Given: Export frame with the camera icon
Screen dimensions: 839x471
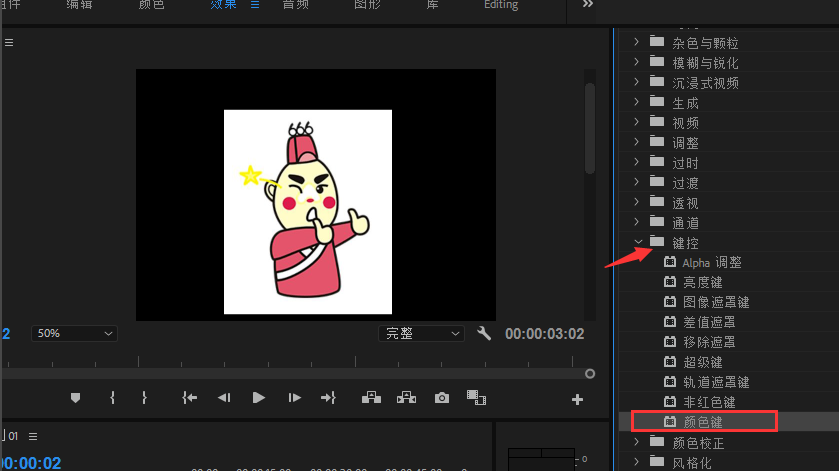Looking at the screenshot, I should (442, 398).
